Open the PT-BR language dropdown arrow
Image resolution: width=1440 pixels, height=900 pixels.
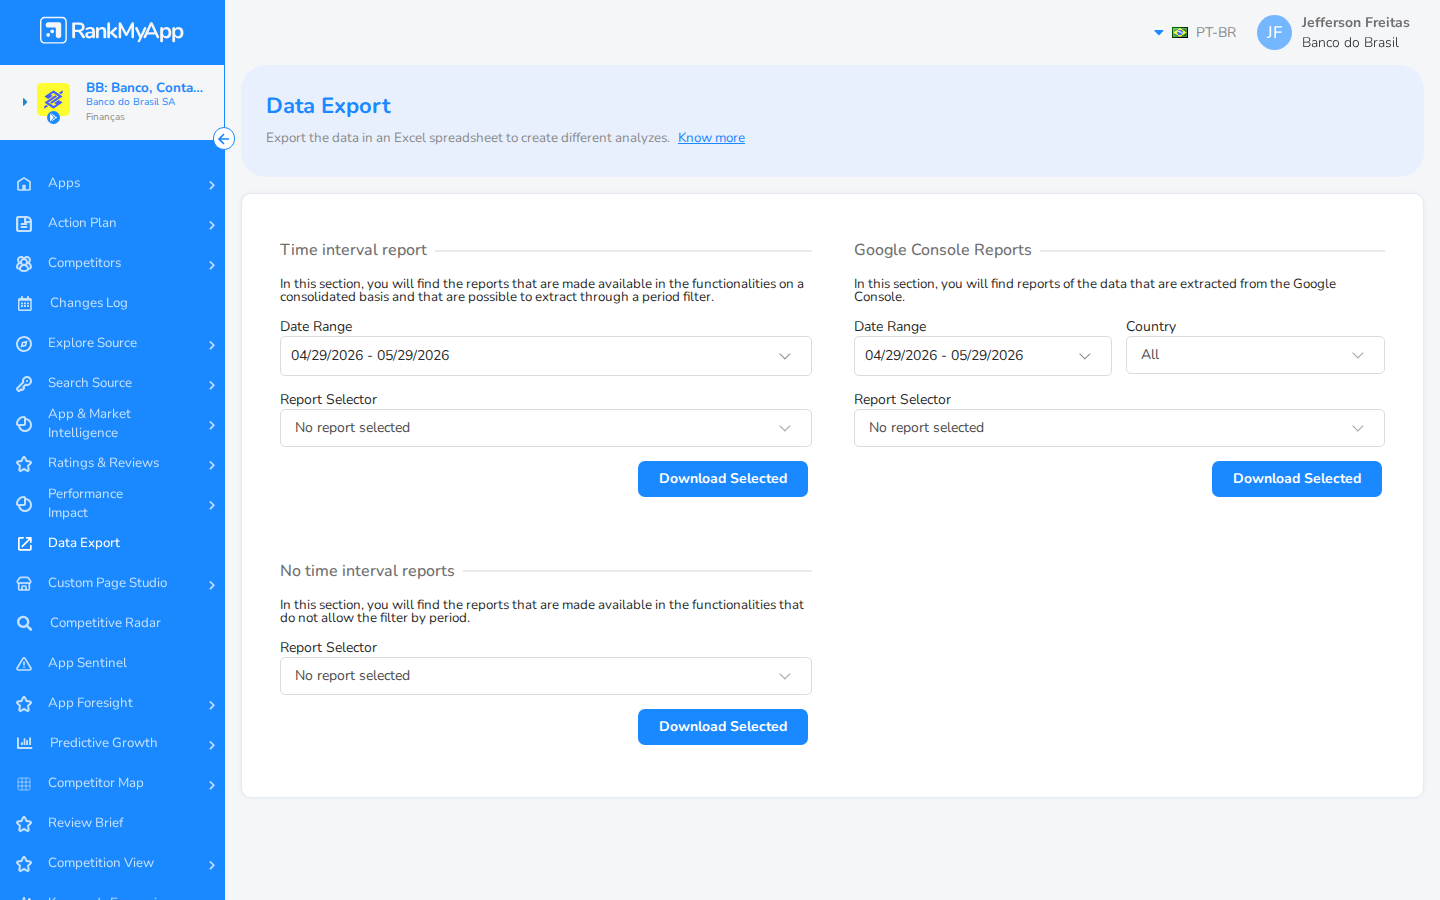point(1159,33)
